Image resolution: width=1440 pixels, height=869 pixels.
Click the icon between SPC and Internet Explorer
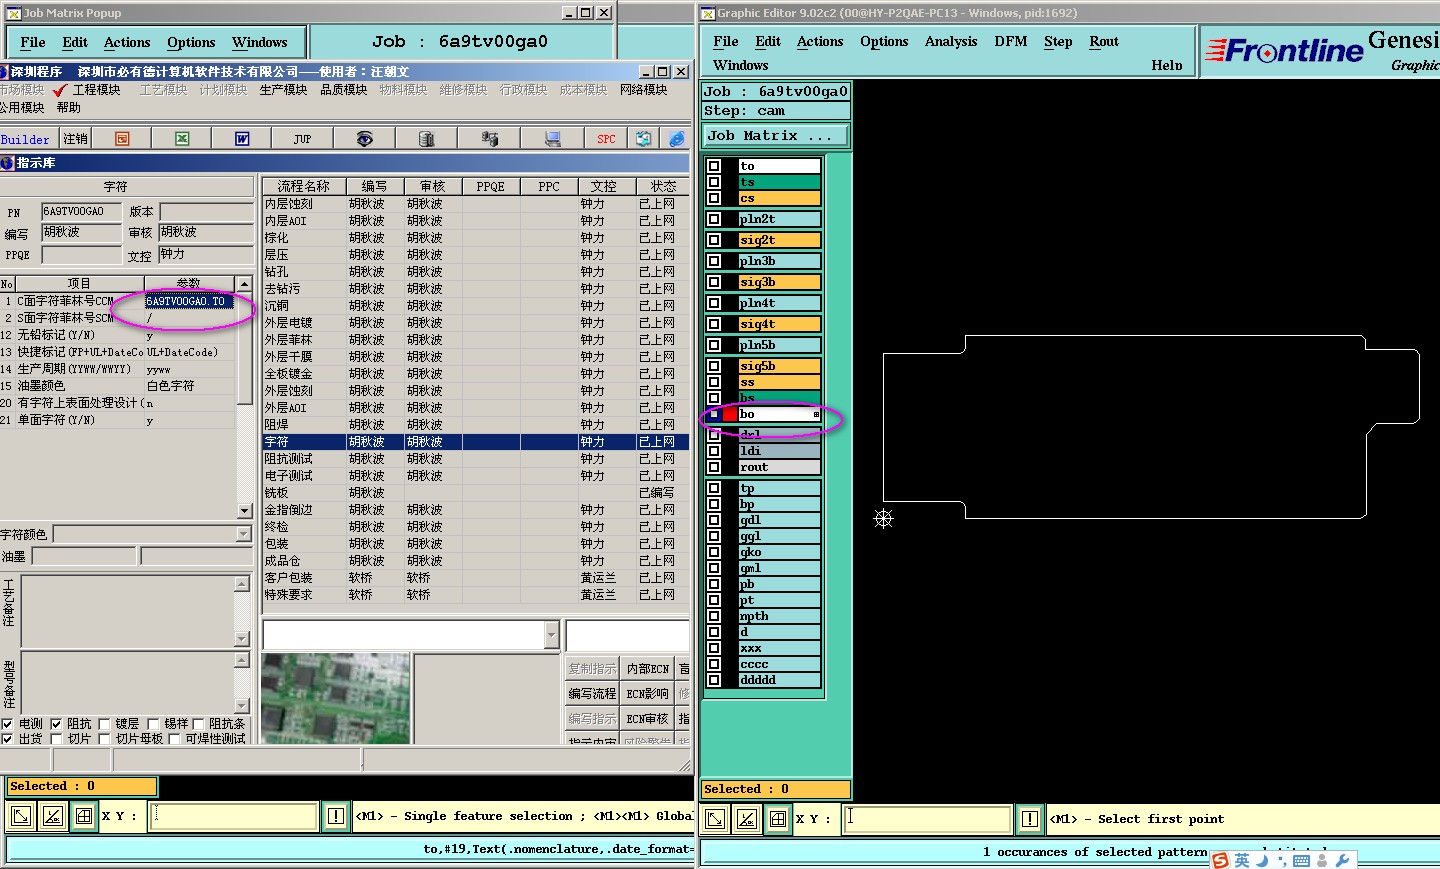644,139
